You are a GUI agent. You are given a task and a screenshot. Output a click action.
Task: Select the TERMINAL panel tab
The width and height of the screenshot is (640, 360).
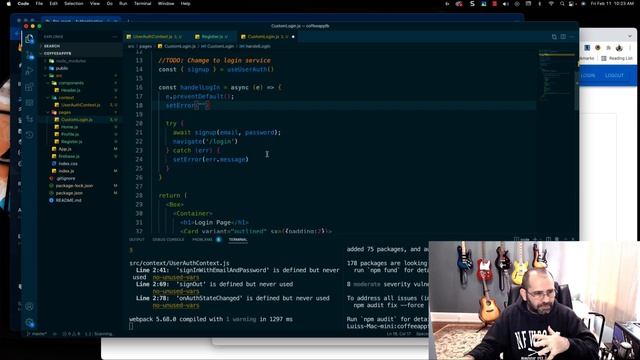click(238, 240)
